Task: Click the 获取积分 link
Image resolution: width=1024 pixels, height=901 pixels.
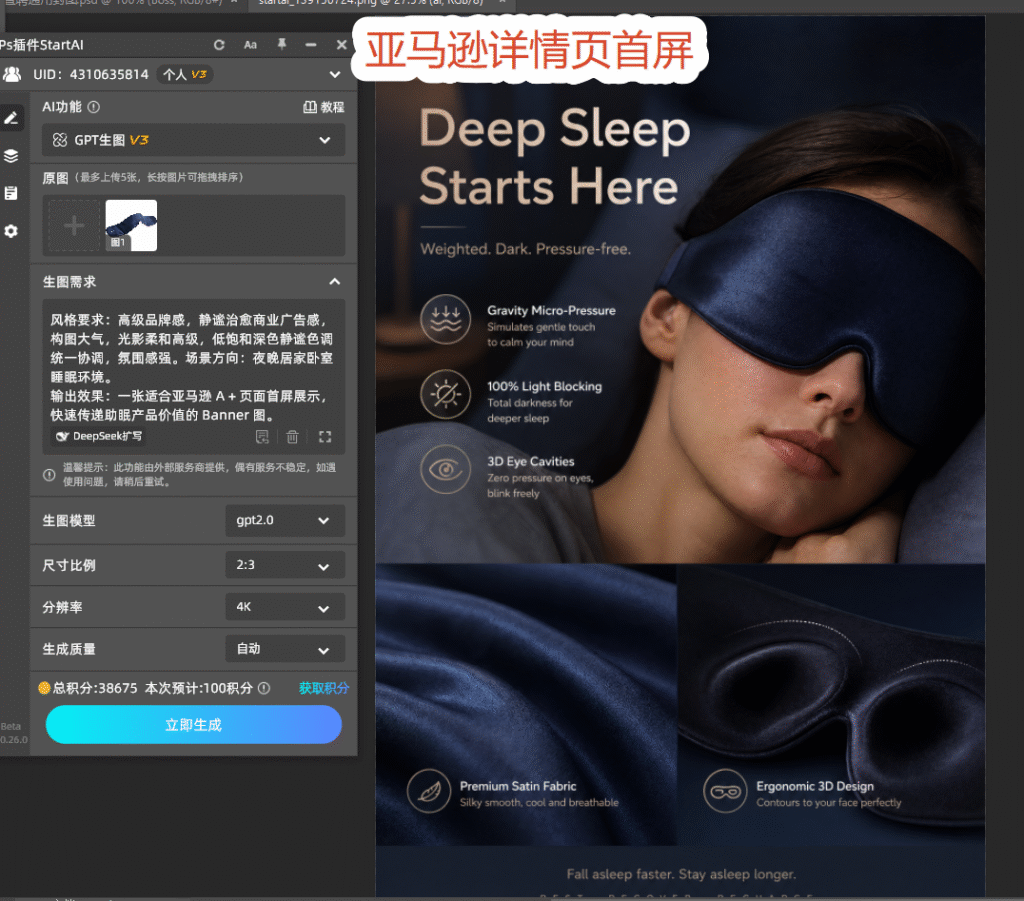Action: pyautogui.click(x=324, y=688)
